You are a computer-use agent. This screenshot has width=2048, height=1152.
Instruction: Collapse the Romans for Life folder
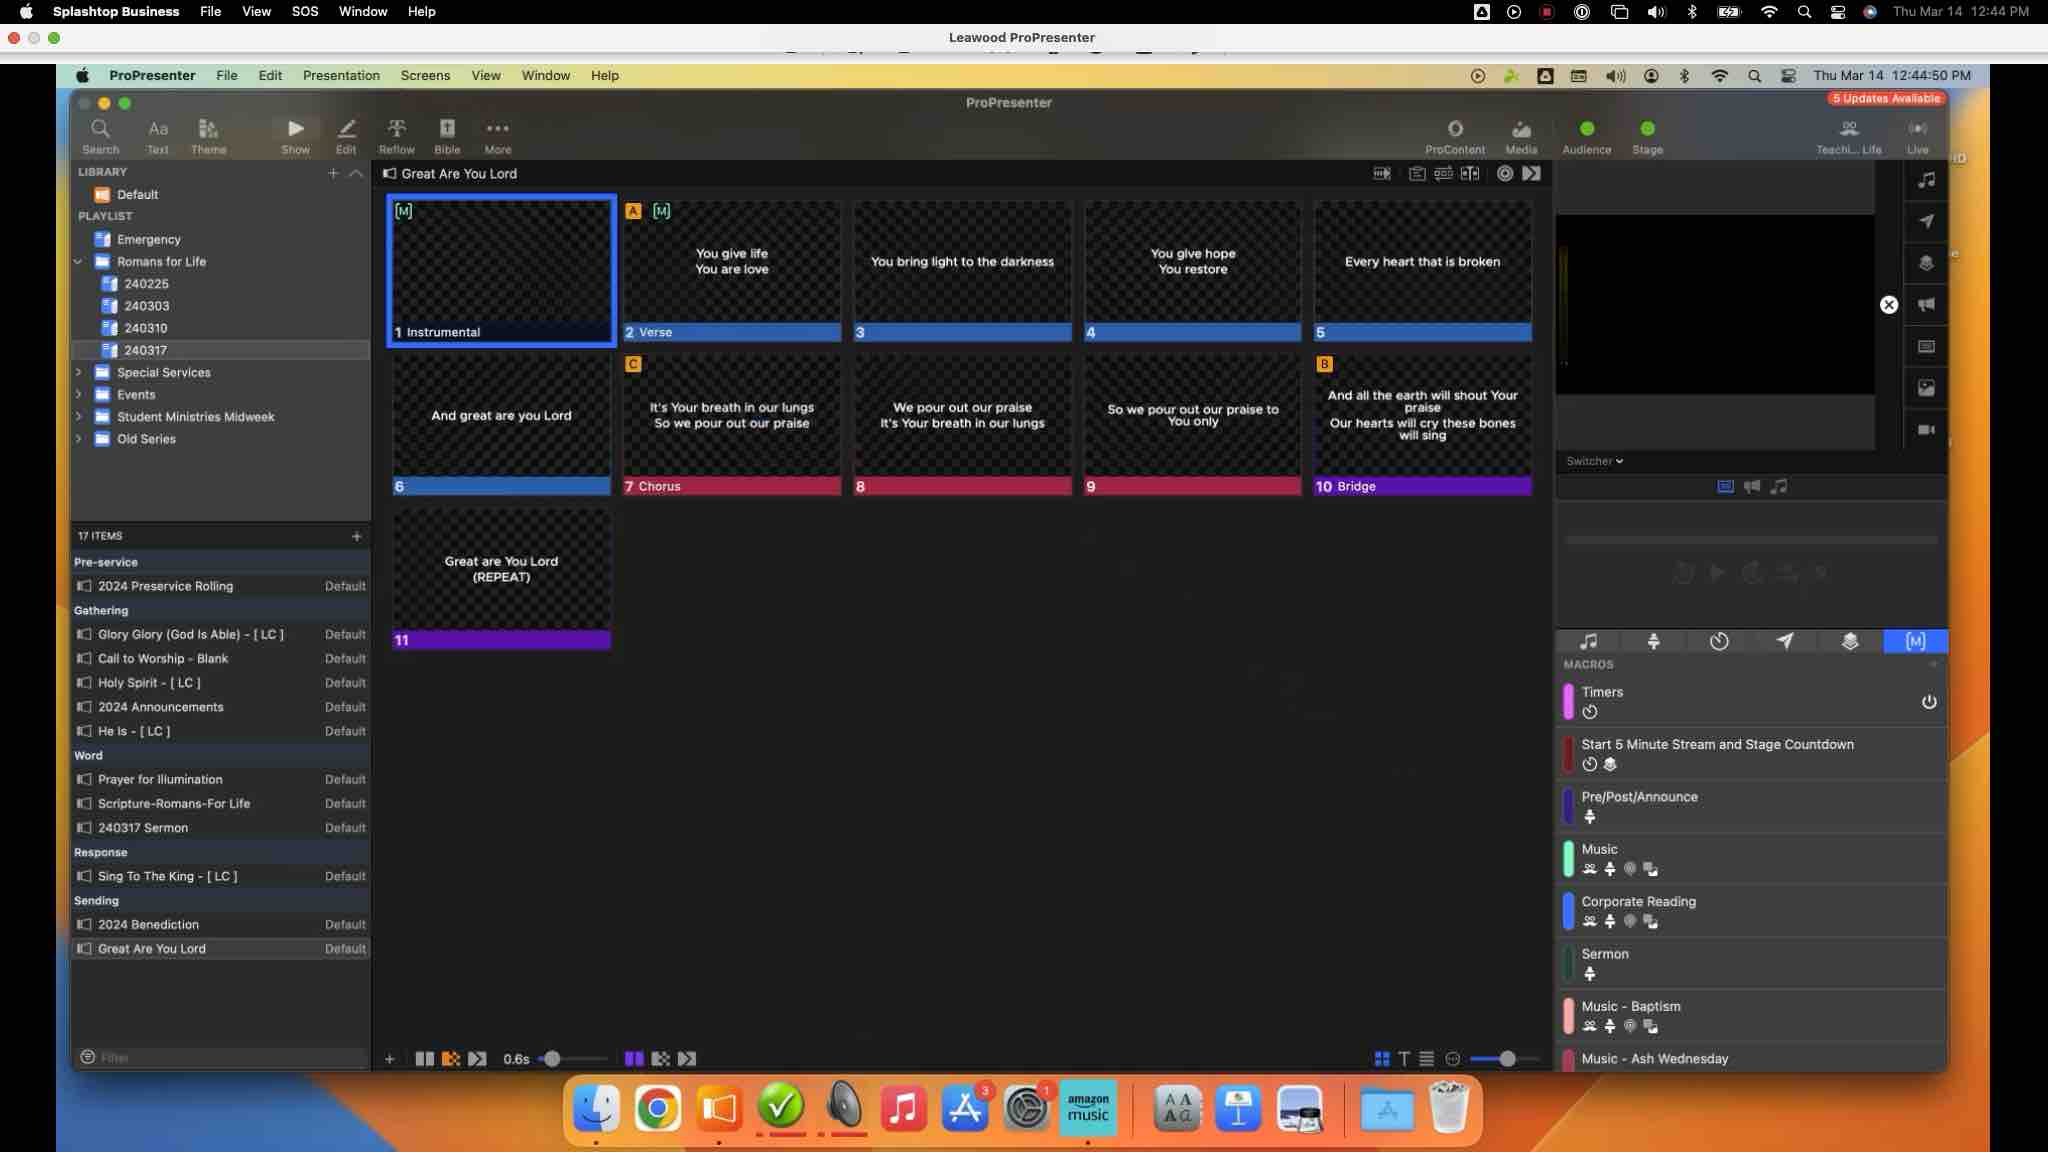79,262
